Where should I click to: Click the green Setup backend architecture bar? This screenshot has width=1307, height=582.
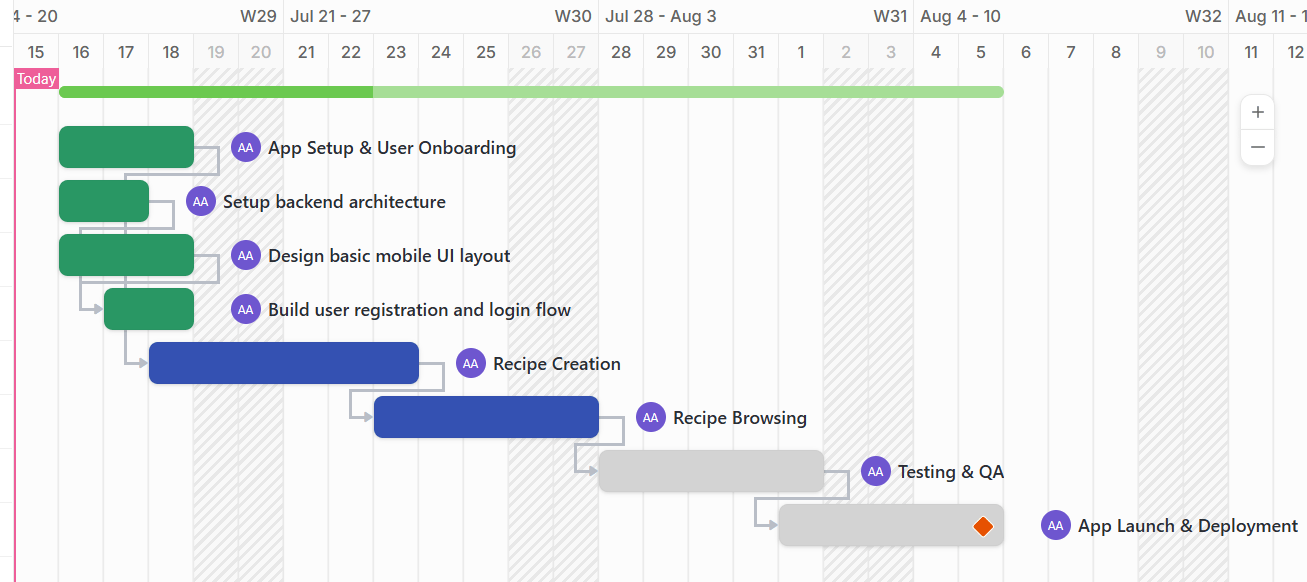pos(104,201)
